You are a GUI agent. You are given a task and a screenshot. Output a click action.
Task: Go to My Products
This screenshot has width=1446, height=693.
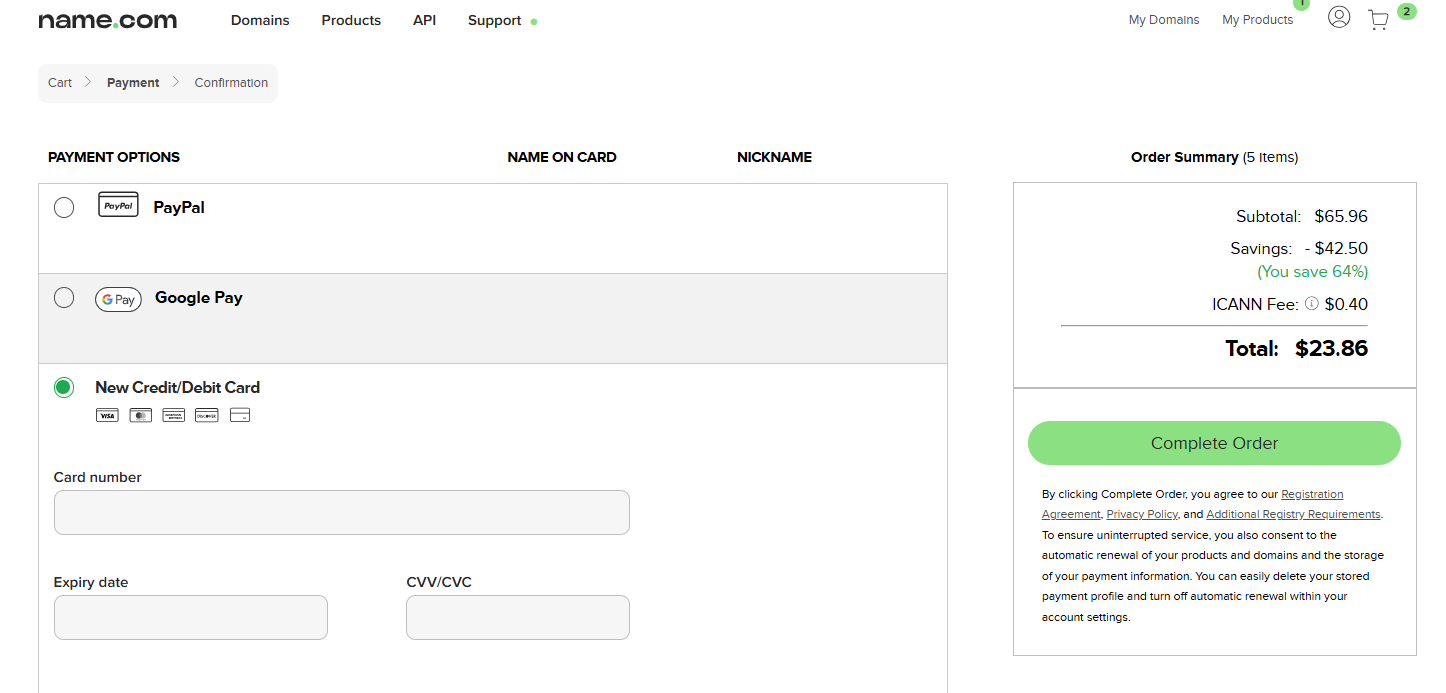(1258, 20)
